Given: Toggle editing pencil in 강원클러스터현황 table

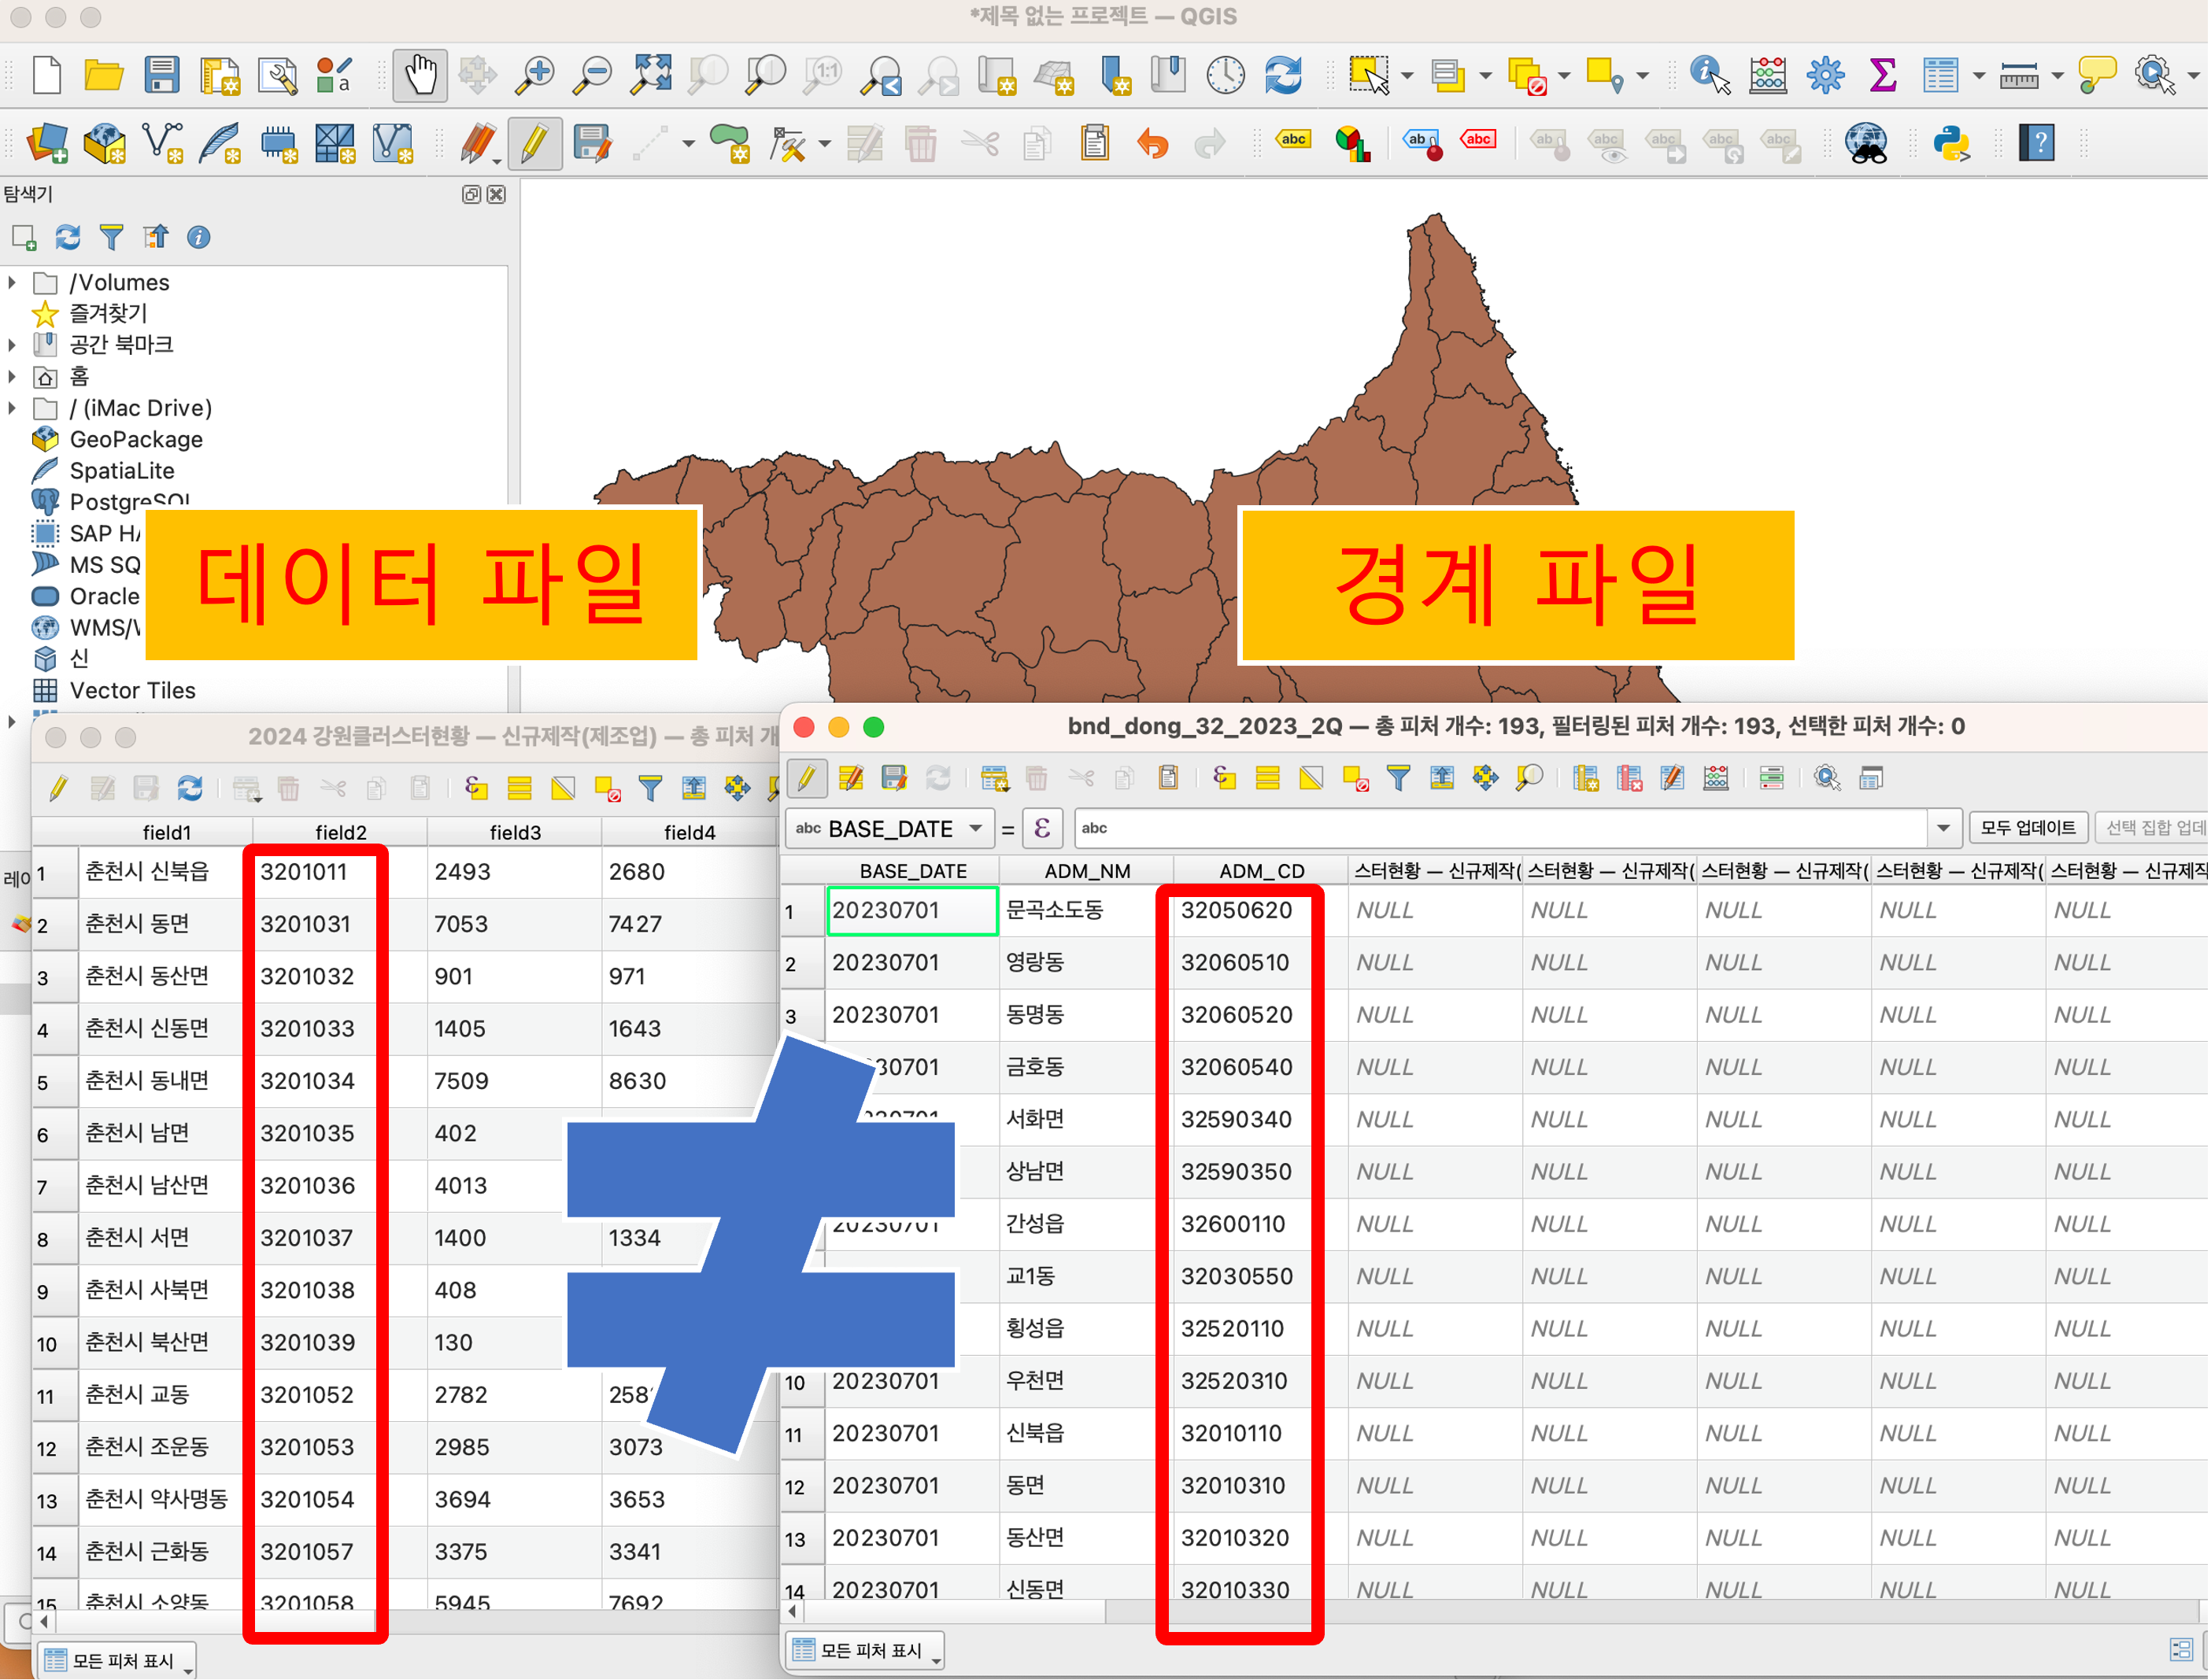Looking at the screenshot, I should (x=58, y=788).
